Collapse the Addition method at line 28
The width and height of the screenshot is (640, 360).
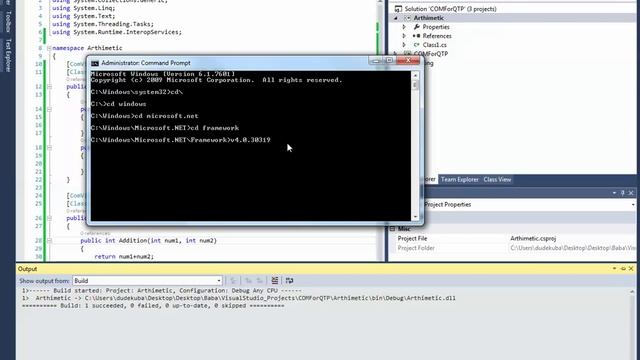[x=49, y=241]
